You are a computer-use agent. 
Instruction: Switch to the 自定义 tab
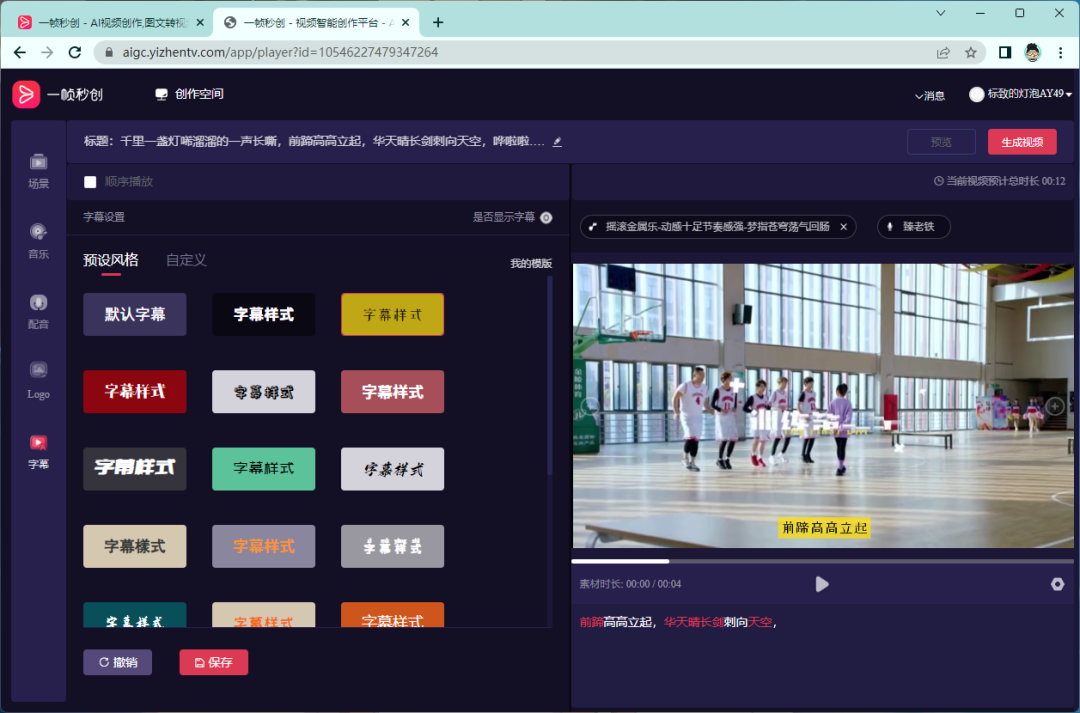click(x=186, y=260)
